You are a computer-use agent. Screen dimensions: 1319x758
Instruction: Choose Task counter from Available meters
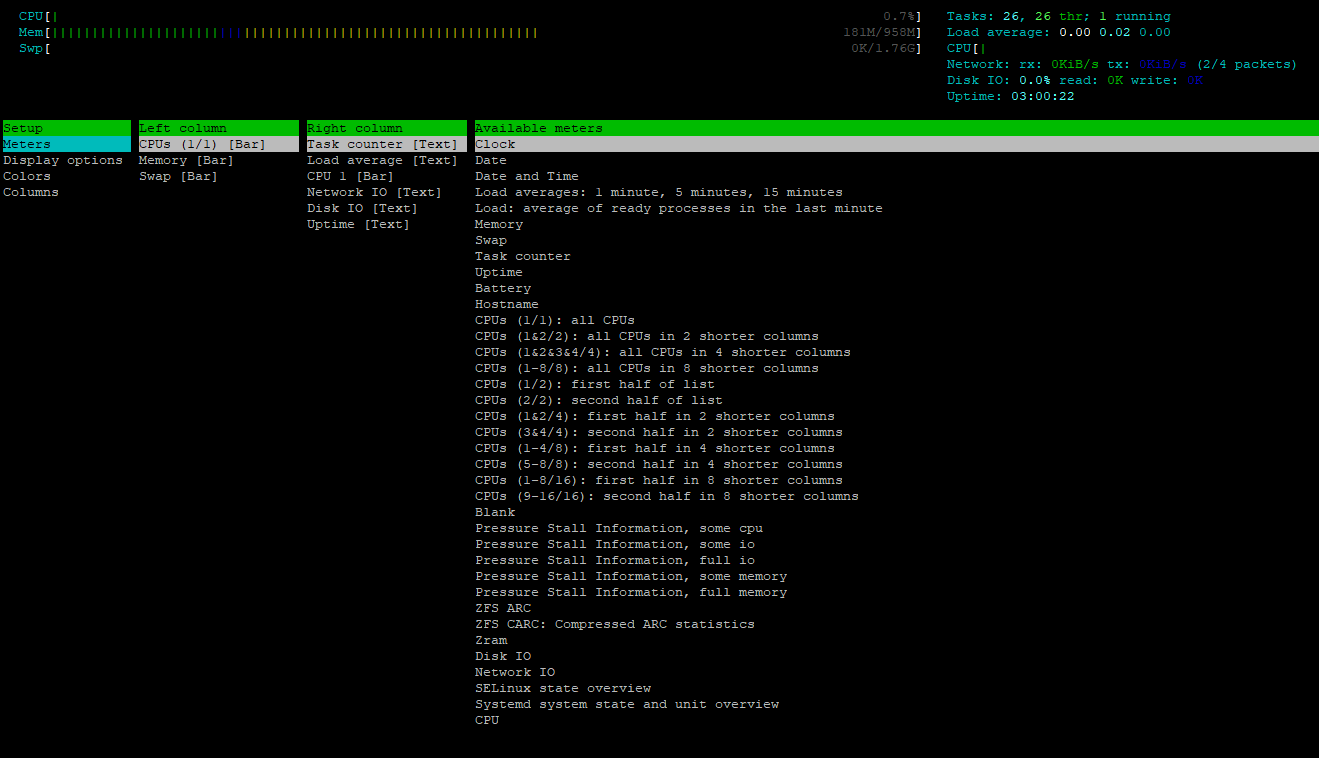(x=523, y=256)
